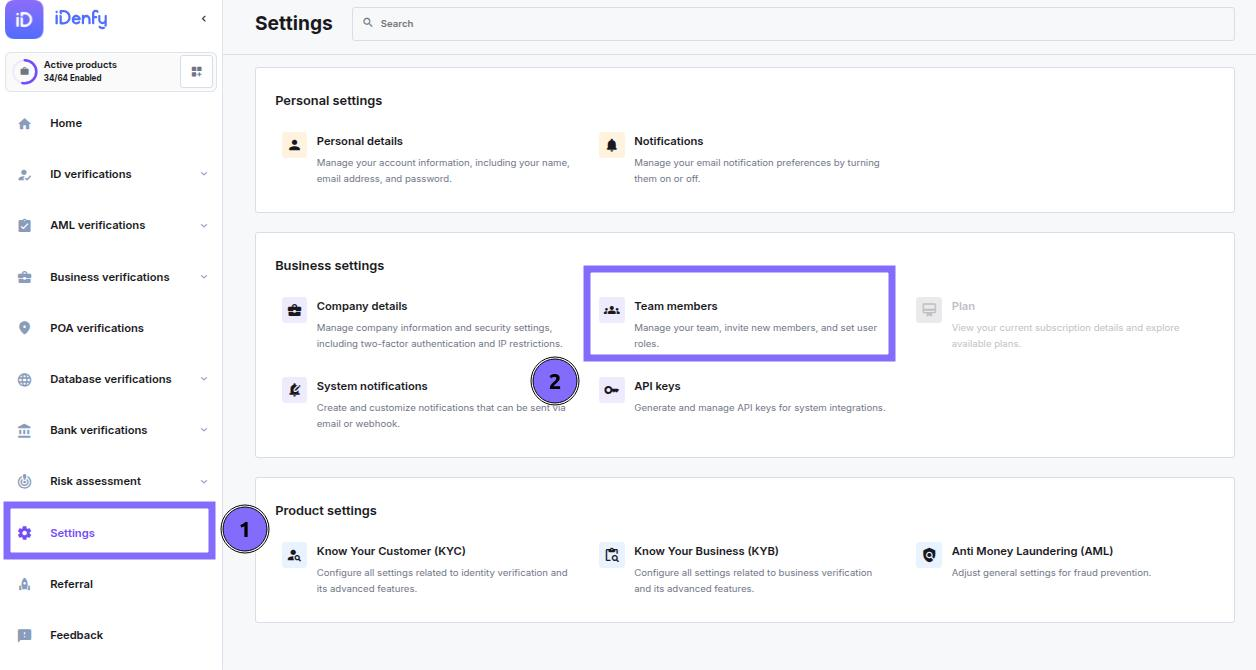1256x670 pixels.
Task: Click the Plan settings title
Action: point(963,306)
